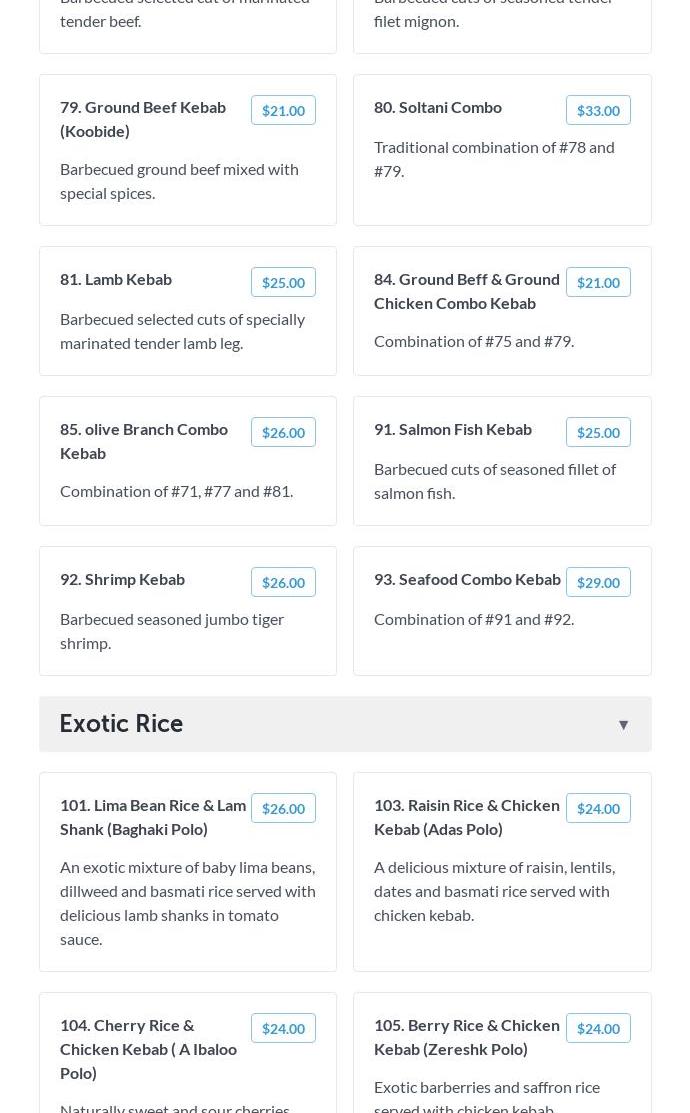Click the Lima Bean Rice description text

coord(187,902)
